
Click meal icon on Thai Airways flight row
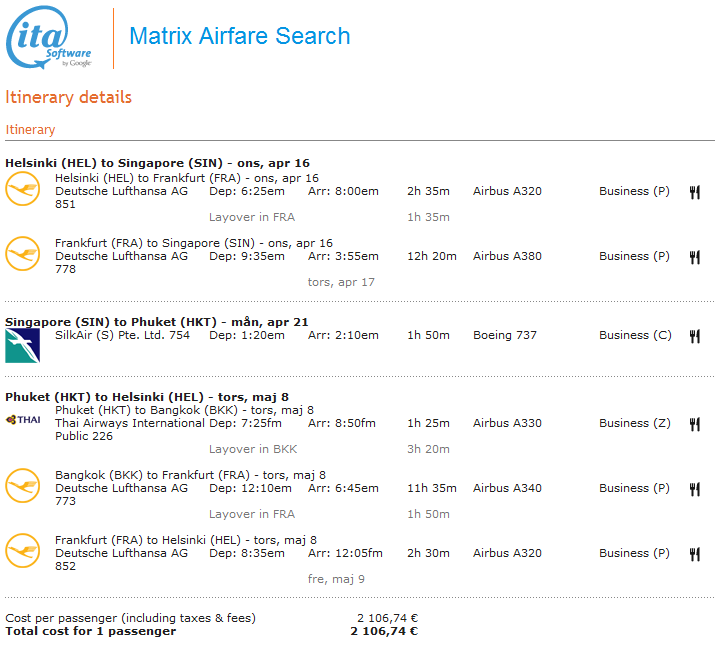[694, 424]
